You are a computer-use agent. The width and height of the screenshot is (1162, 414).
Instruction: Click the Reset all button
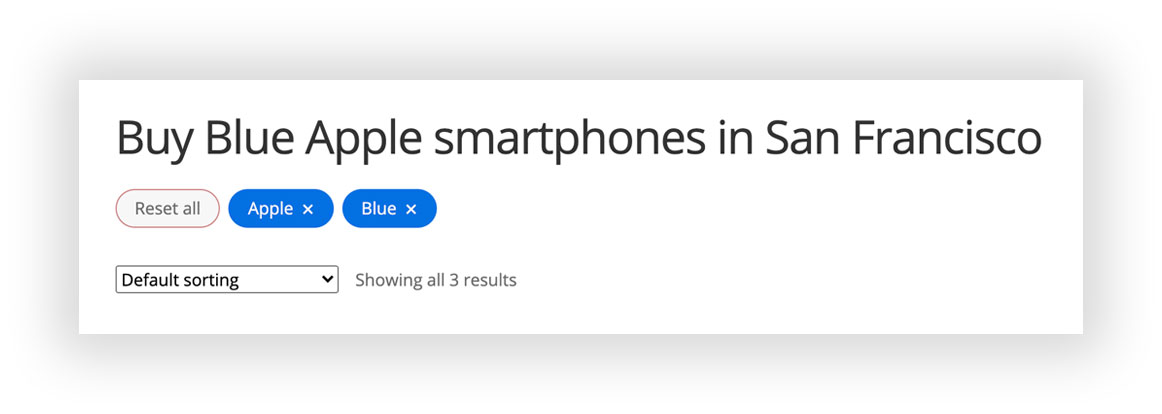point(167,209)
